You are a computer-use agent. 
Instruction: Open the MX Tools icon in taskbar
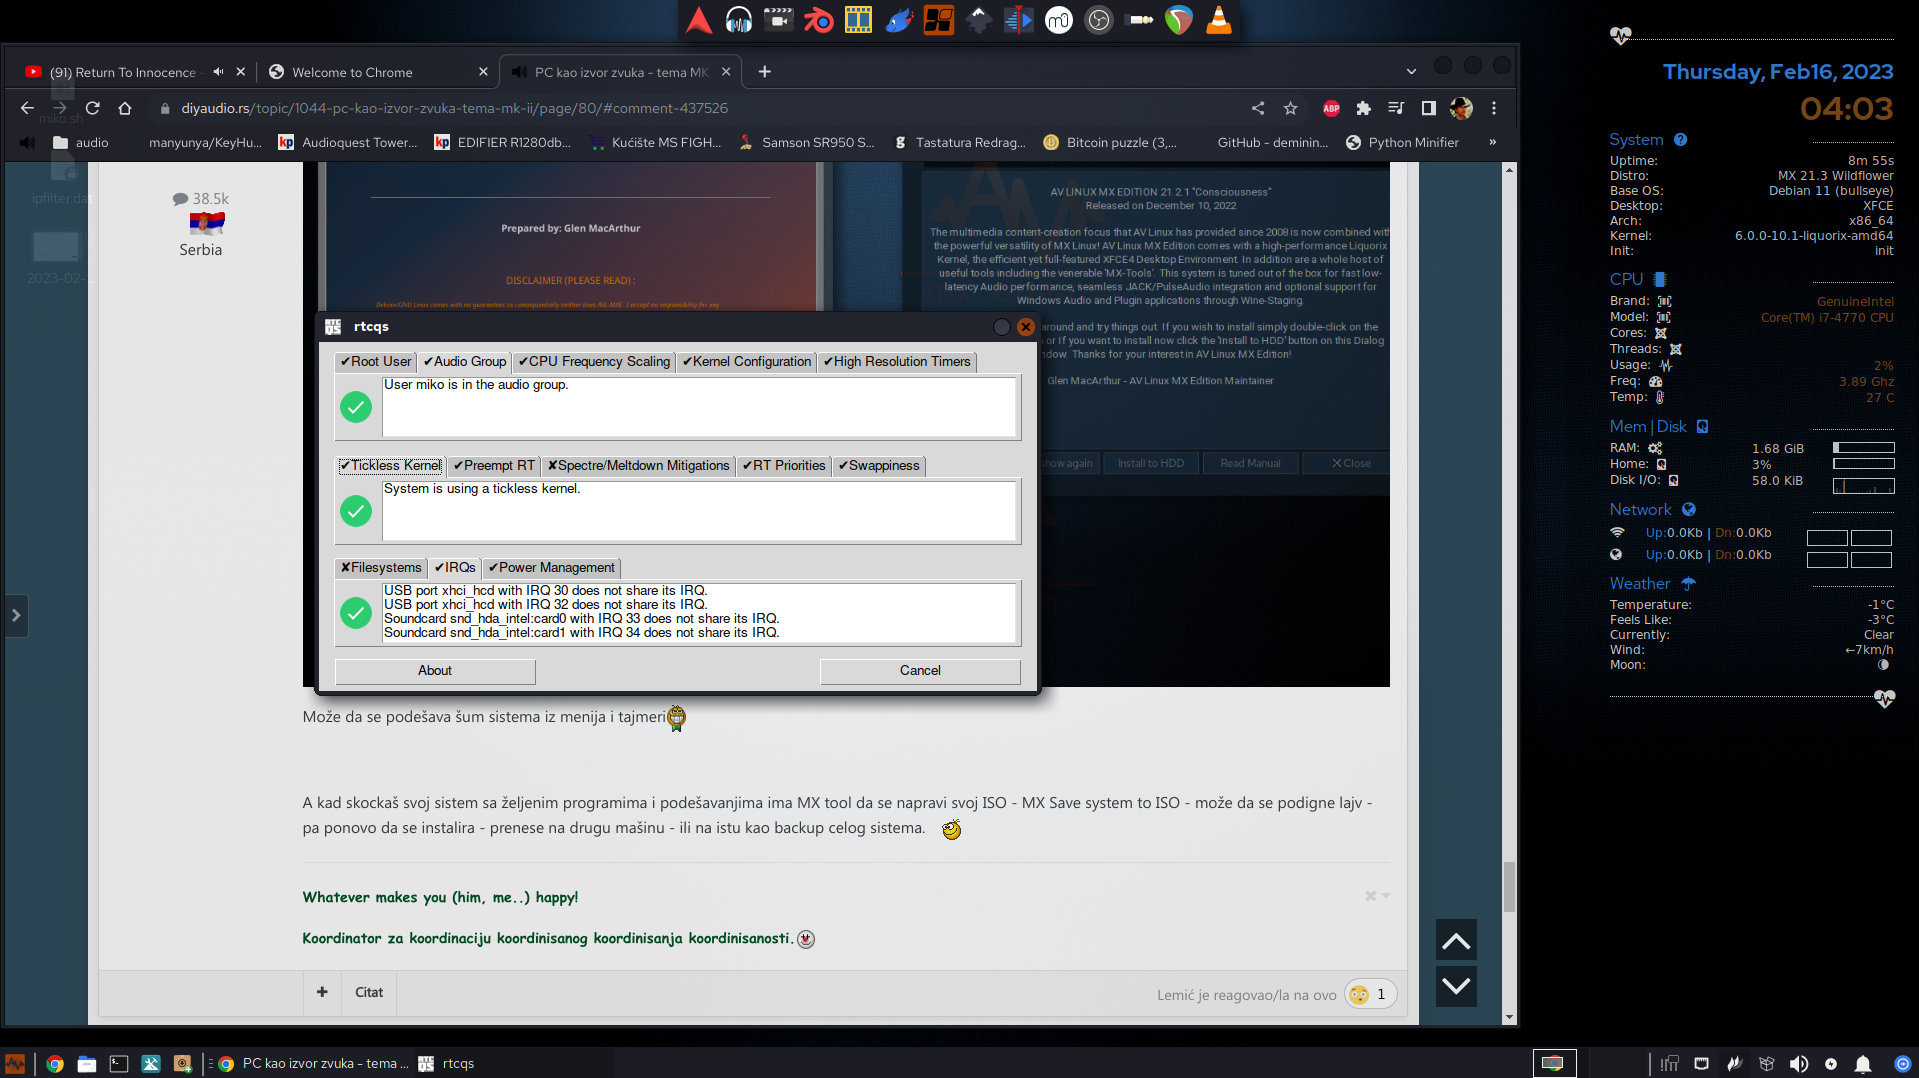(x=151, y=1064)
